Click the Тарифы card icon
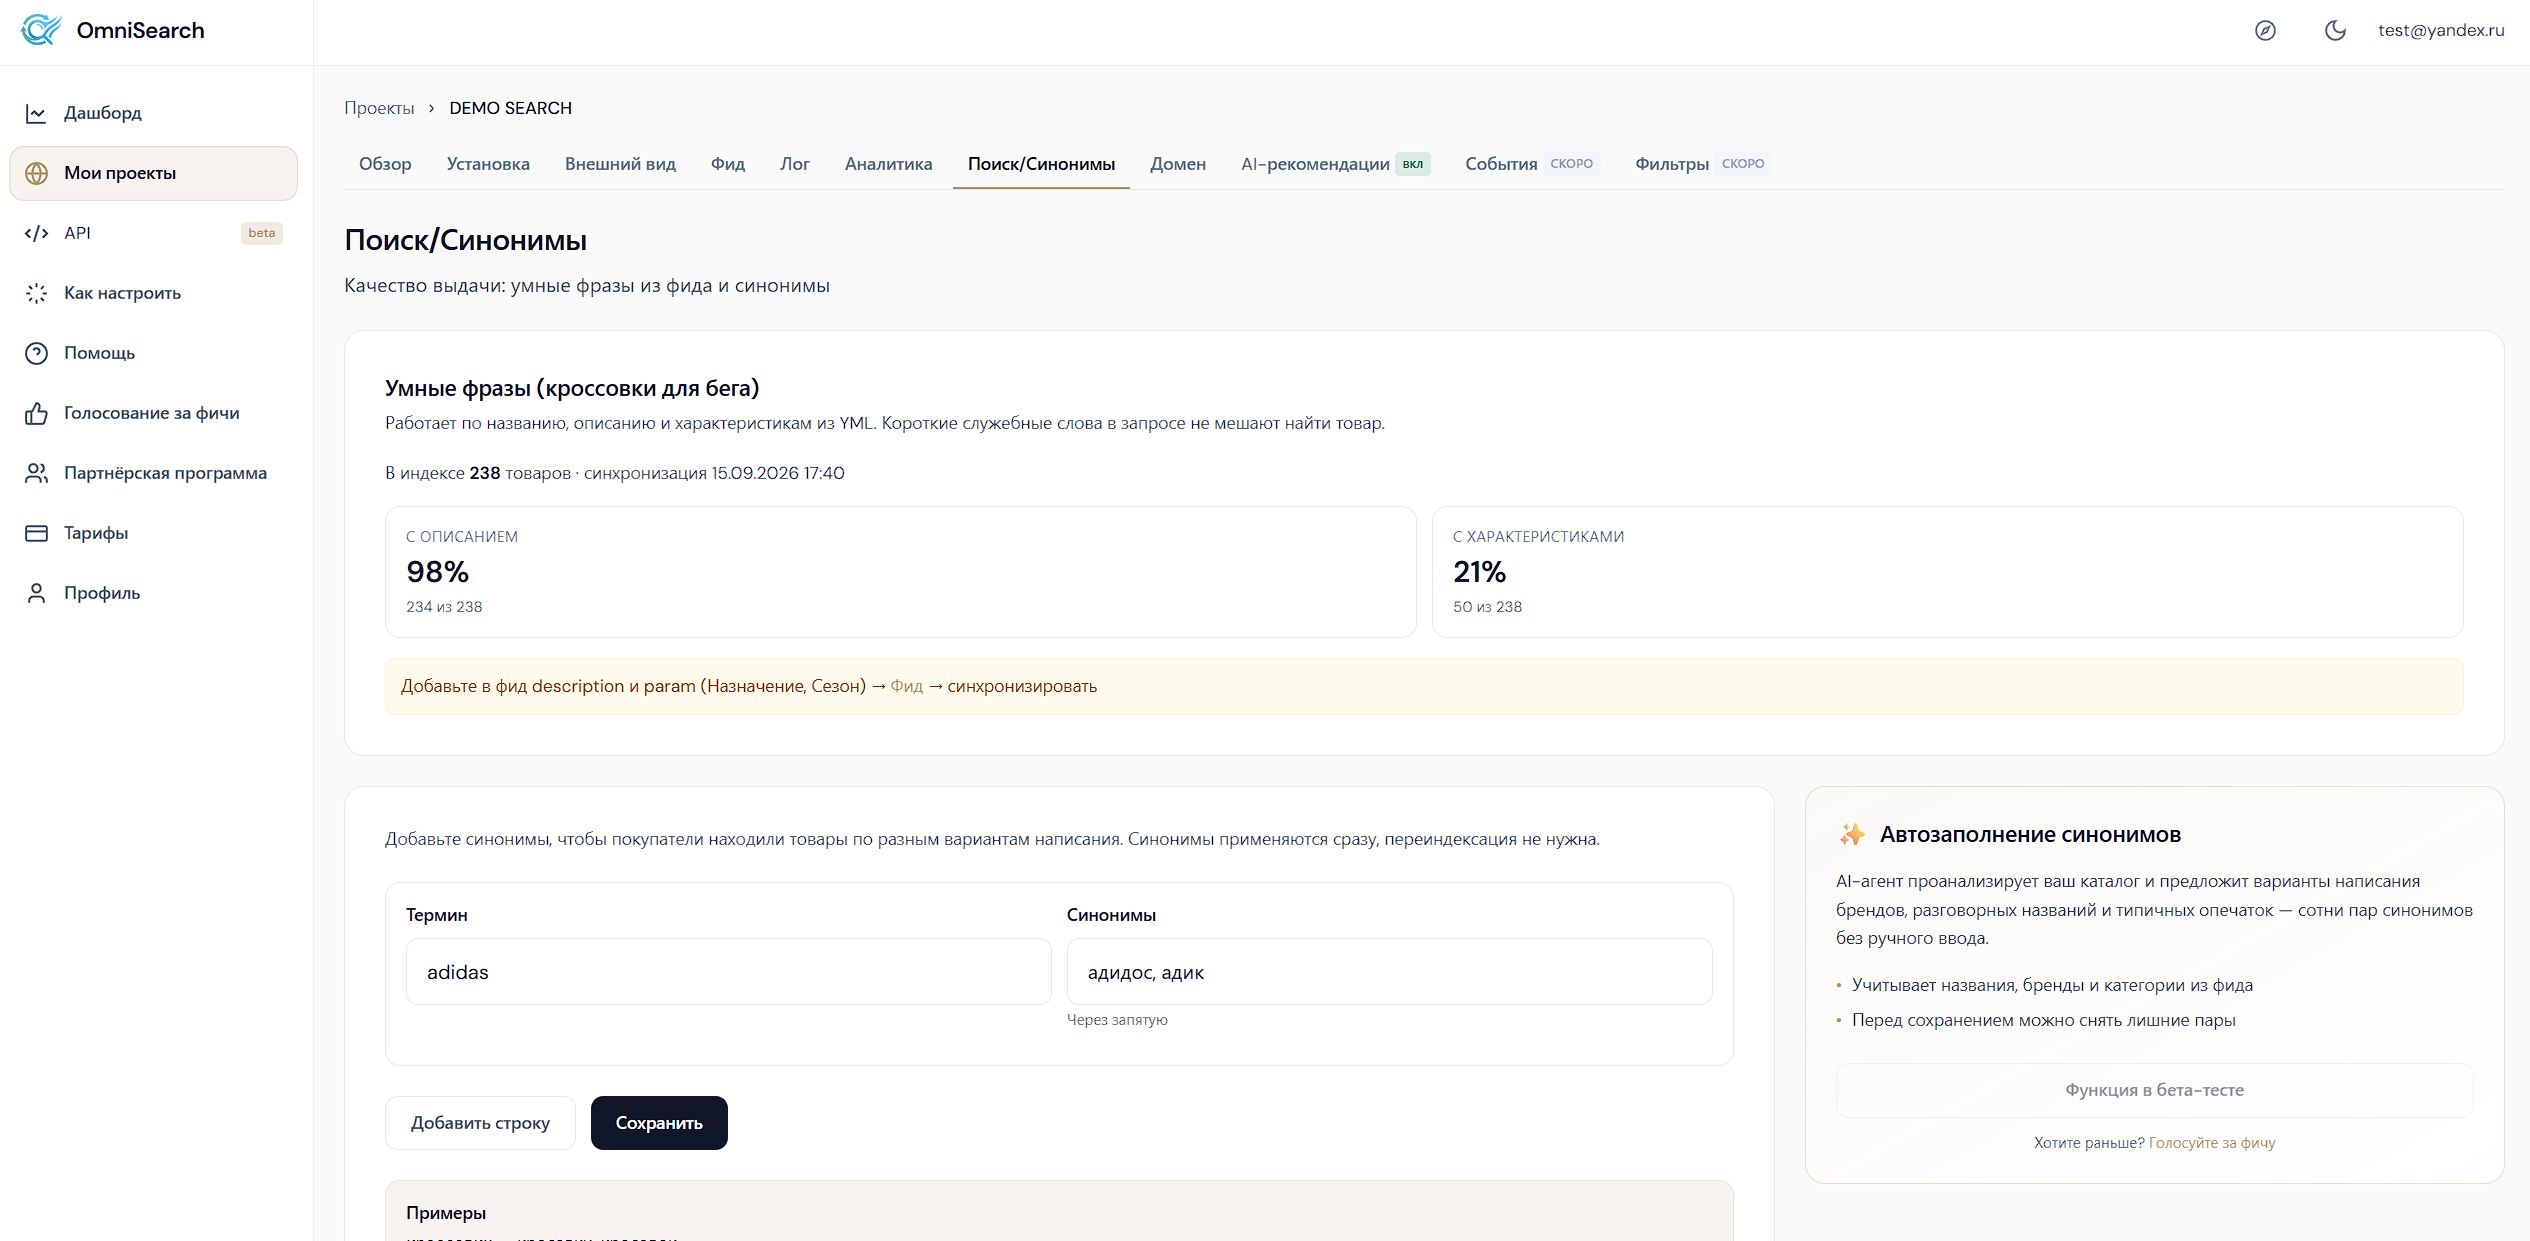Screen dimensions: 2530x1241 point(36,533)
